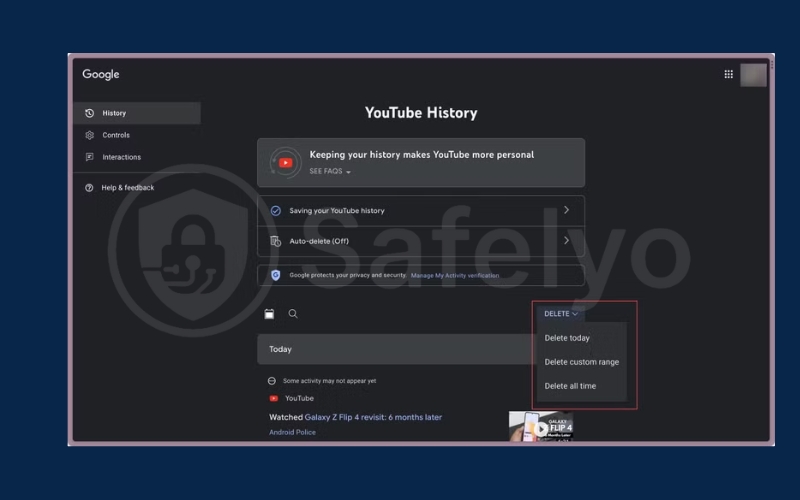The width and height of the screenshot is (800, 500).
Task: Click the YouTube label above watched item
Action: pyautogui.click(x=299, y=398)
